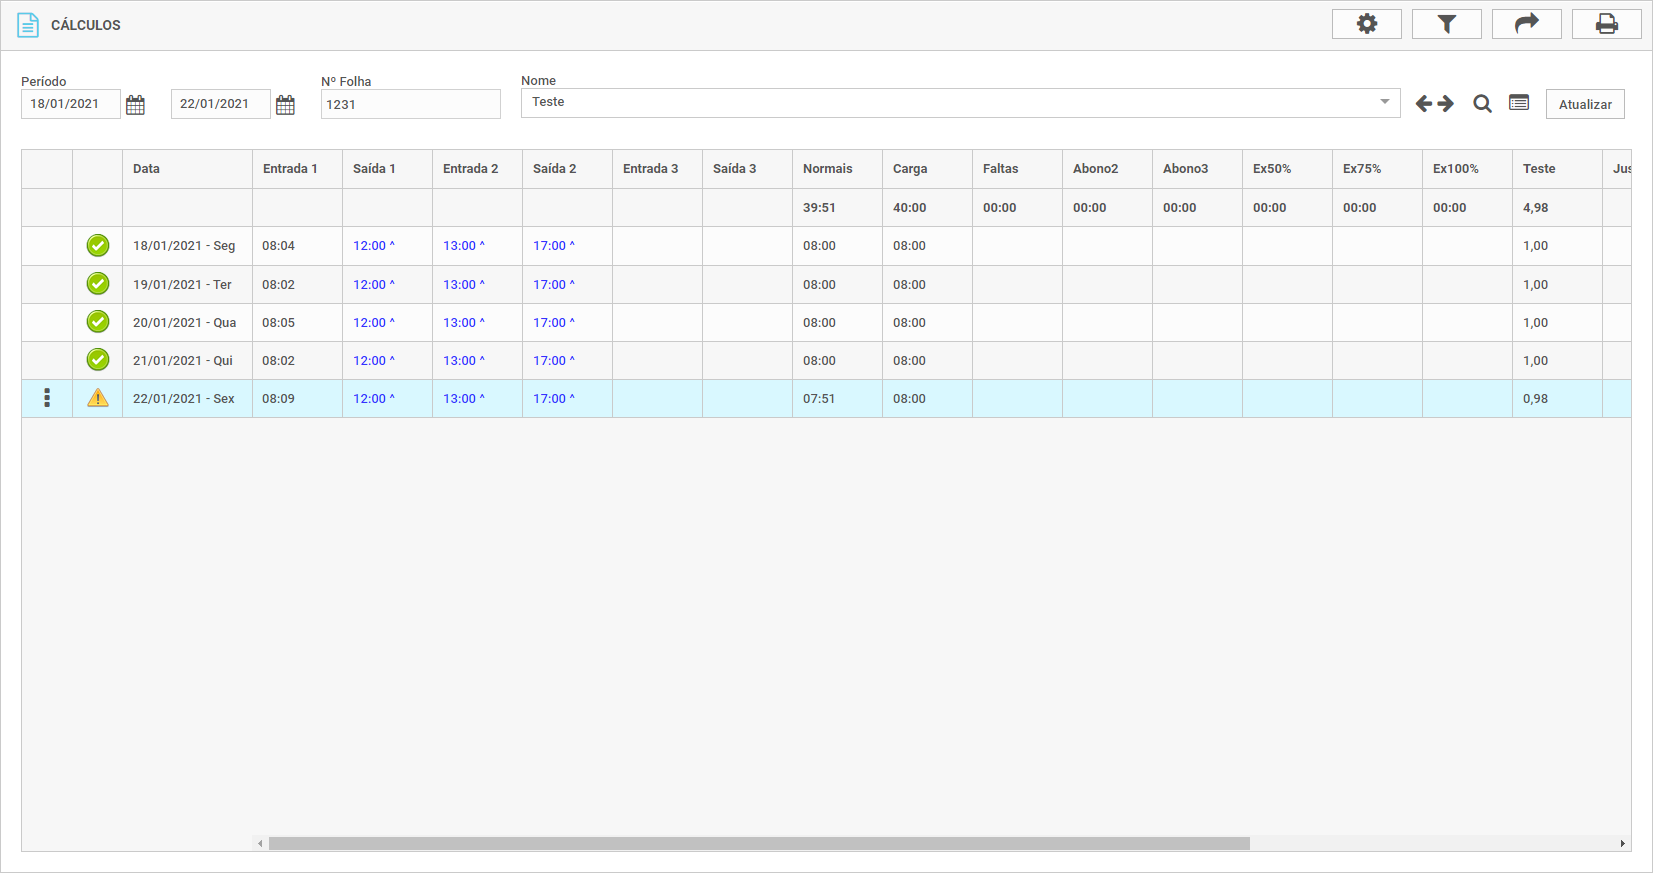Open the three-dot menu on 22/01/2021 row
Viewport: 1653px width, 873px height.
[47, 398]
